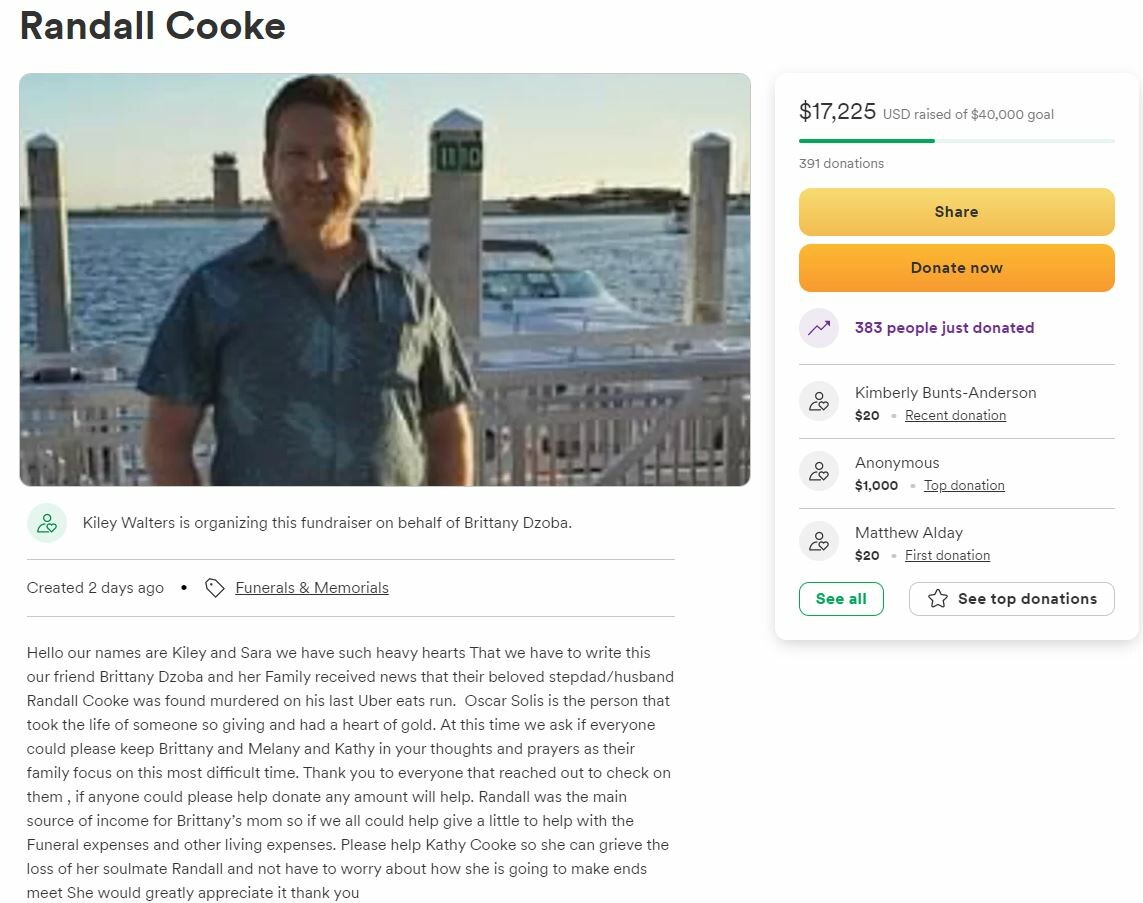This screenshot has width=1143, height=903.
Task: Click the See top donations button
Action: click(x=1011, y=598)
